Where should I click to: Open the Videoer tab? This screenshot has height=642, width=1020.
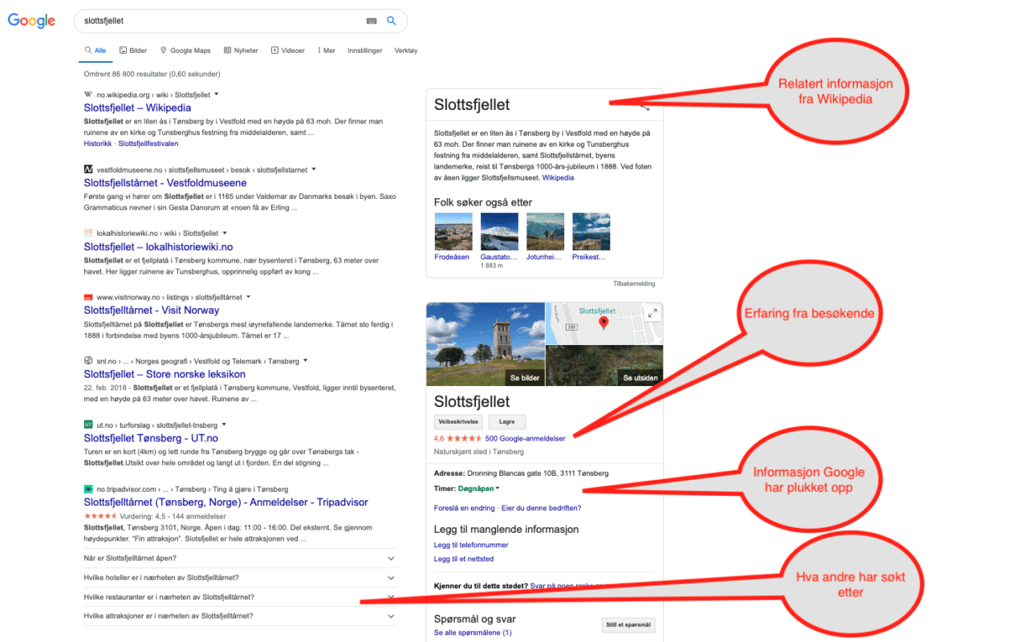[288, 50]
